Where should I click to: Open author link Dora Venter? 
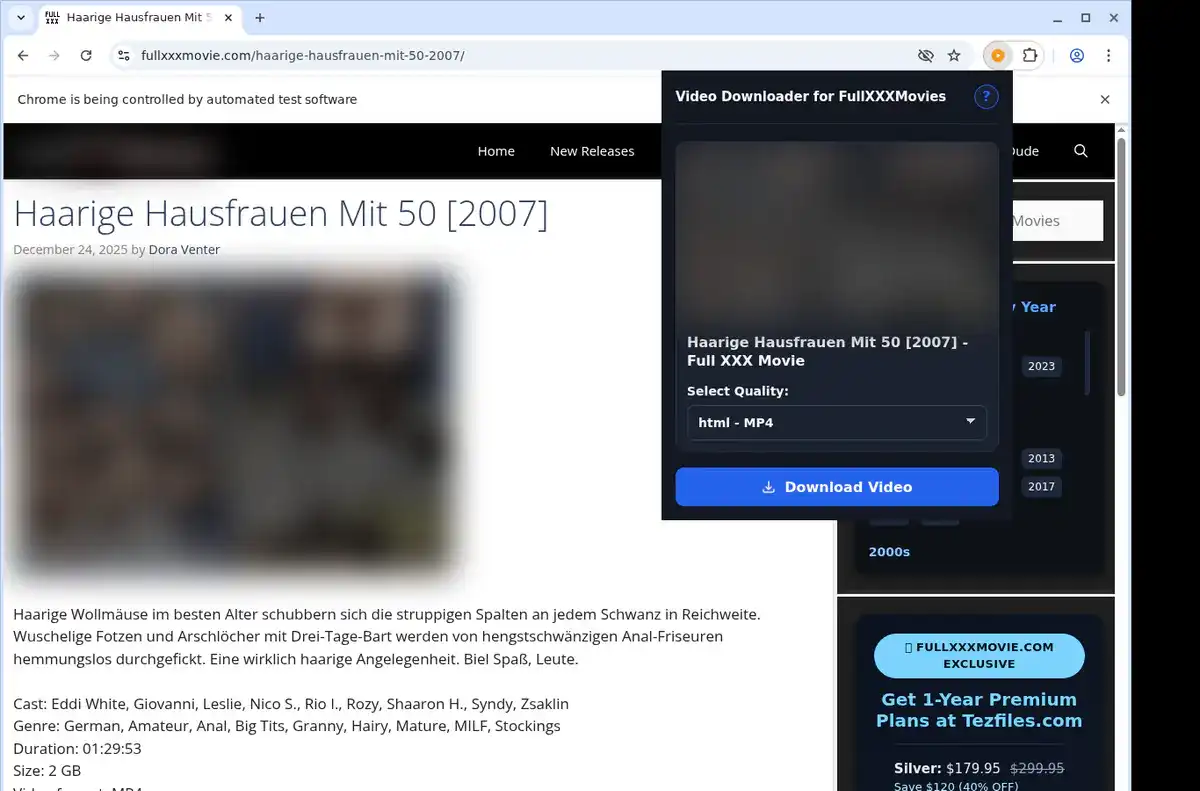[184, 250]
